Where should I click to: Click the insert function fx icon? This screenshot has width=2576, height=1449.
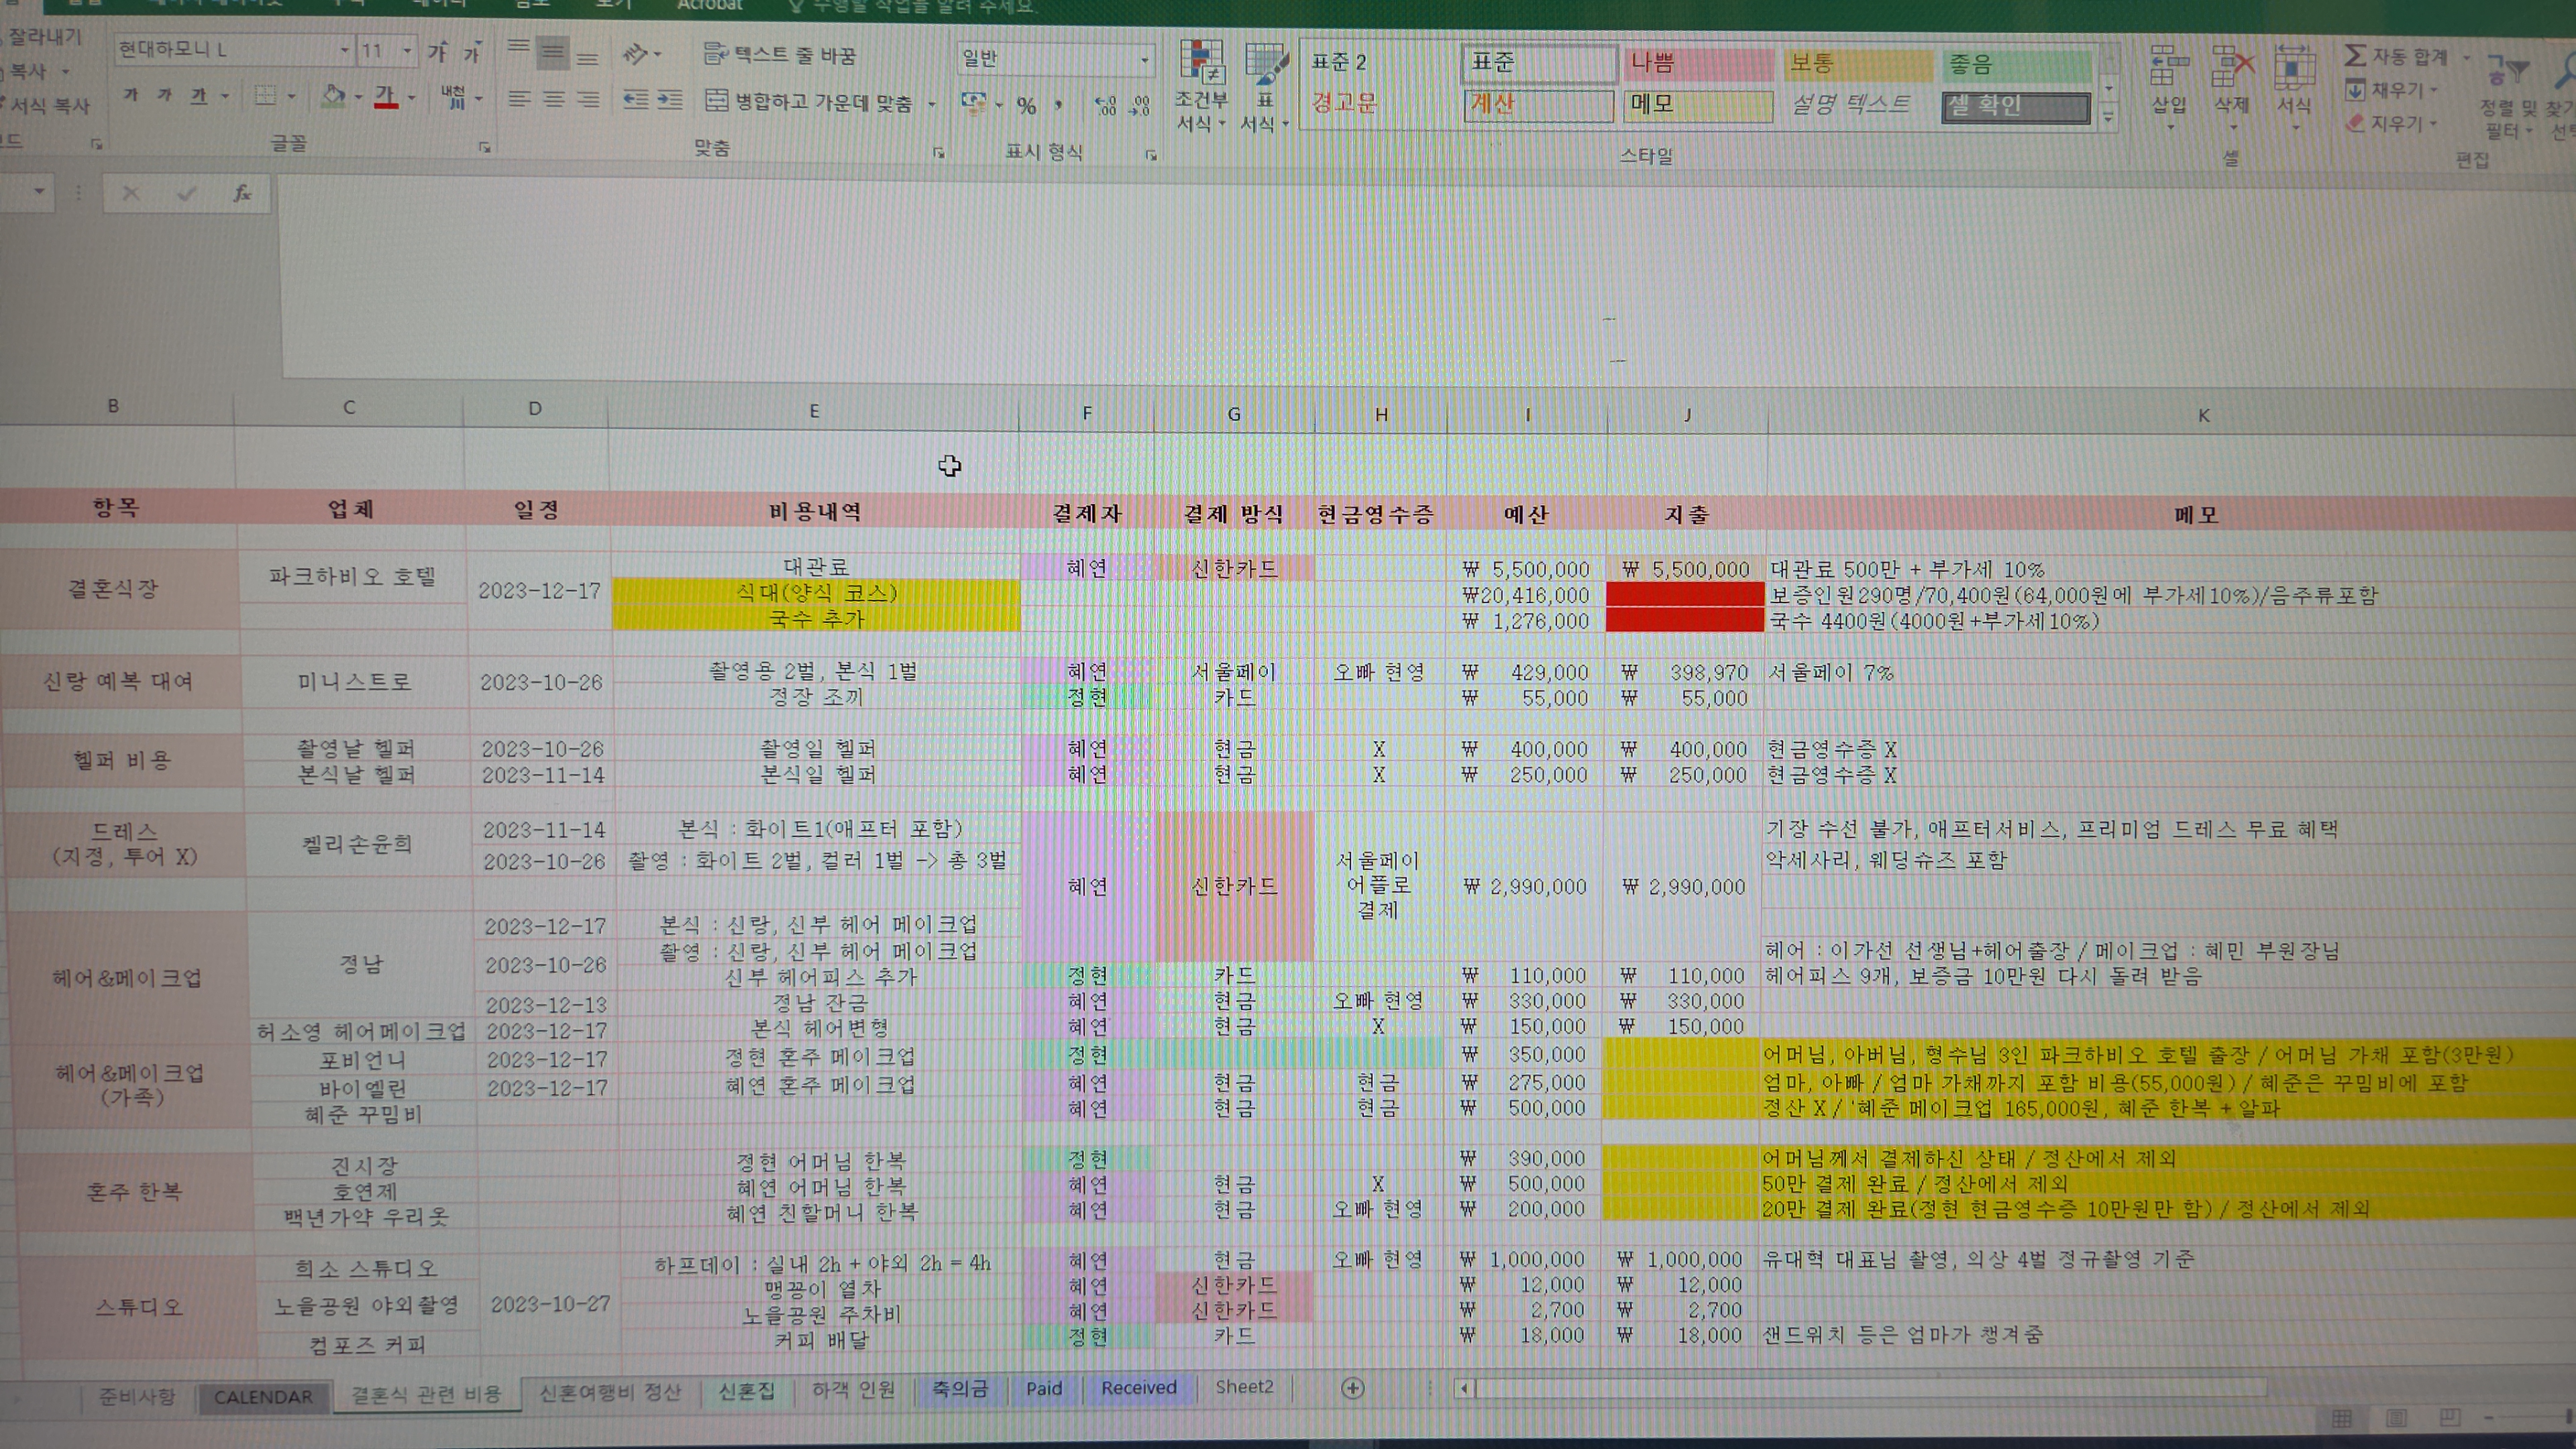(x=242, y=193)
